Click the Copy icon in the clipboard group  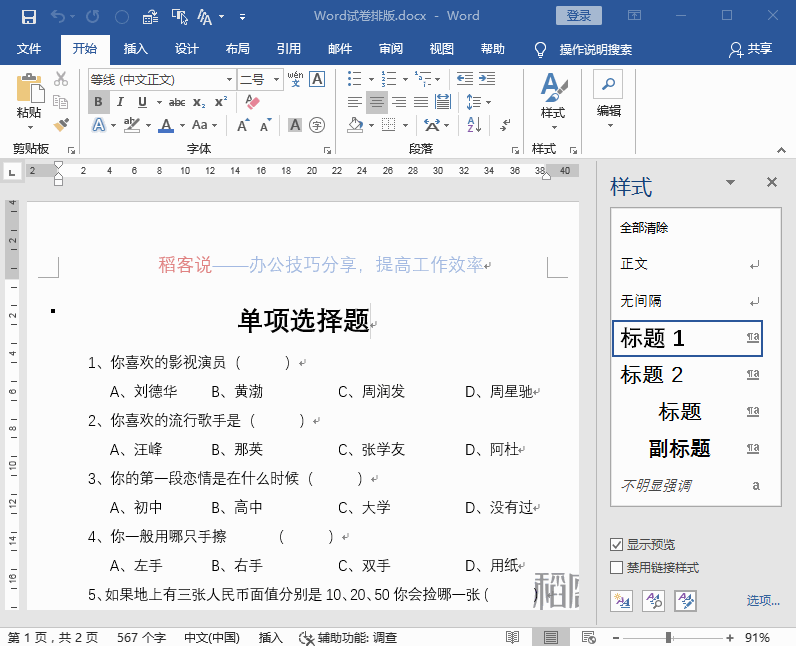(x=60, y=101)
